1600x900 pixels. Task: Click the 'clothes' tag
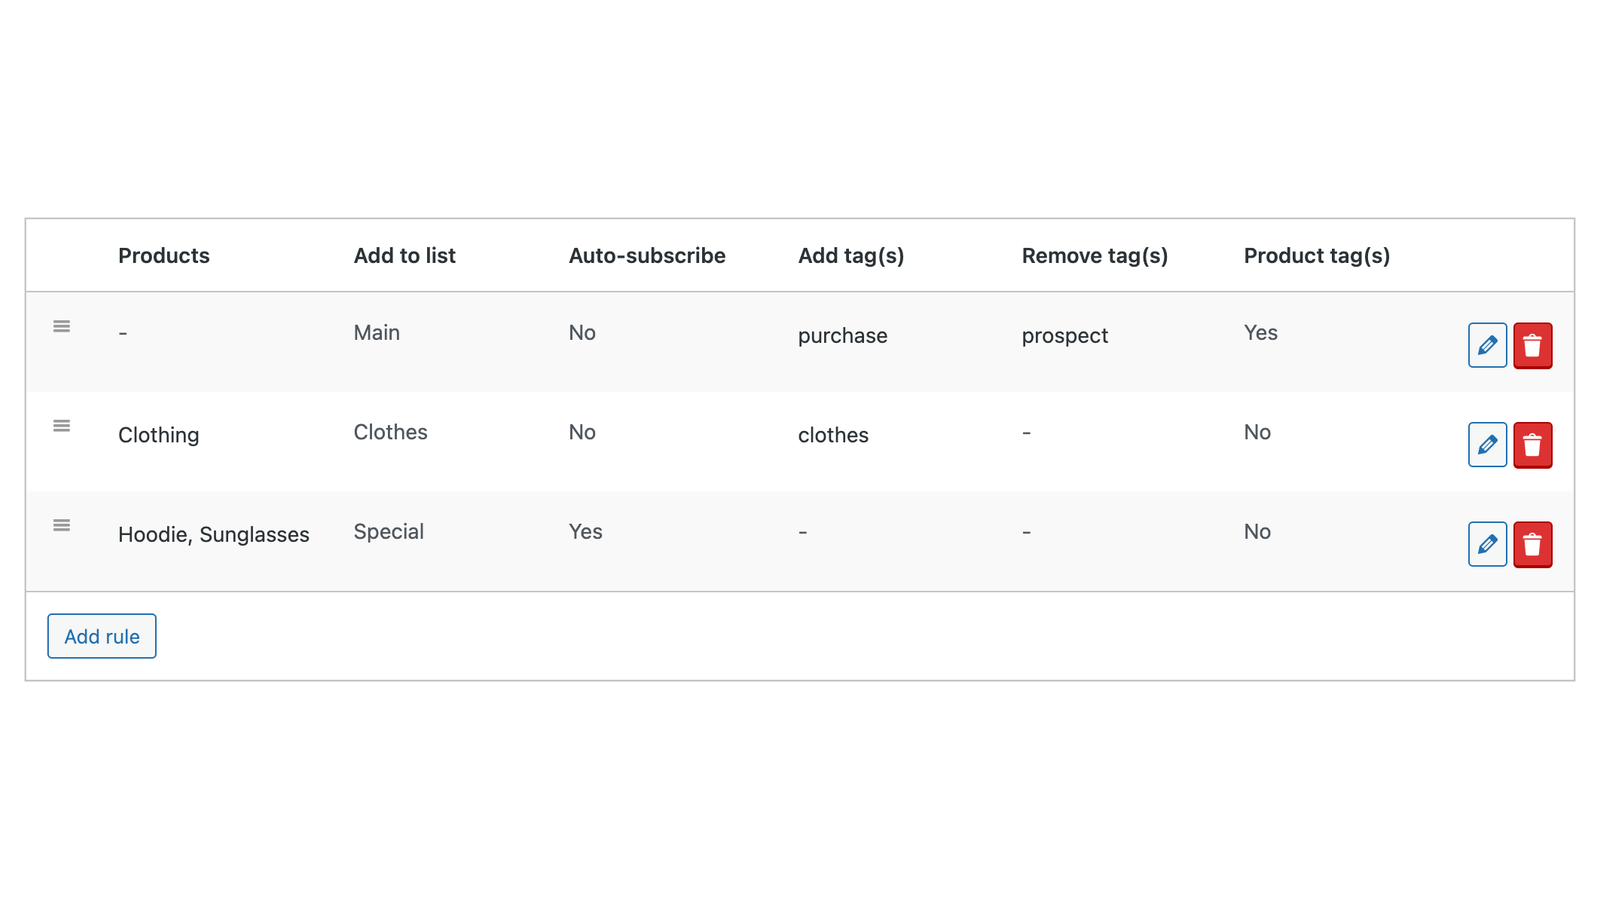833,435
